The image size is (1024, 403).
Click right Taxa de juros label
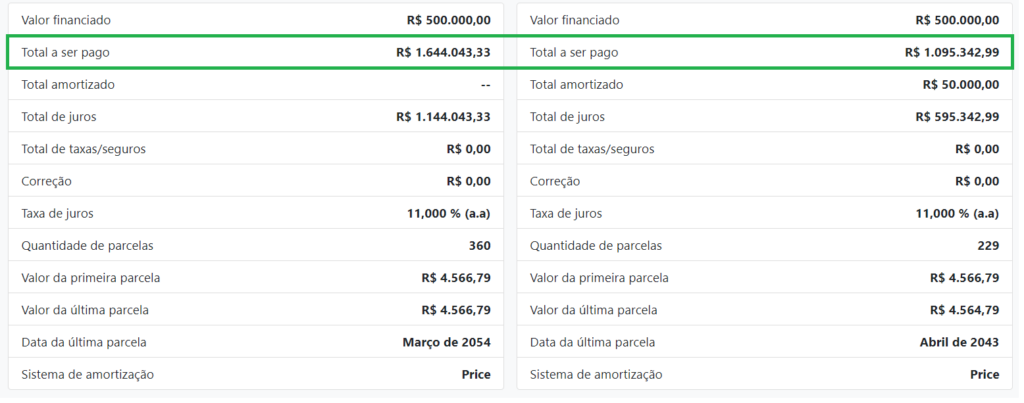tap(566, 214)
